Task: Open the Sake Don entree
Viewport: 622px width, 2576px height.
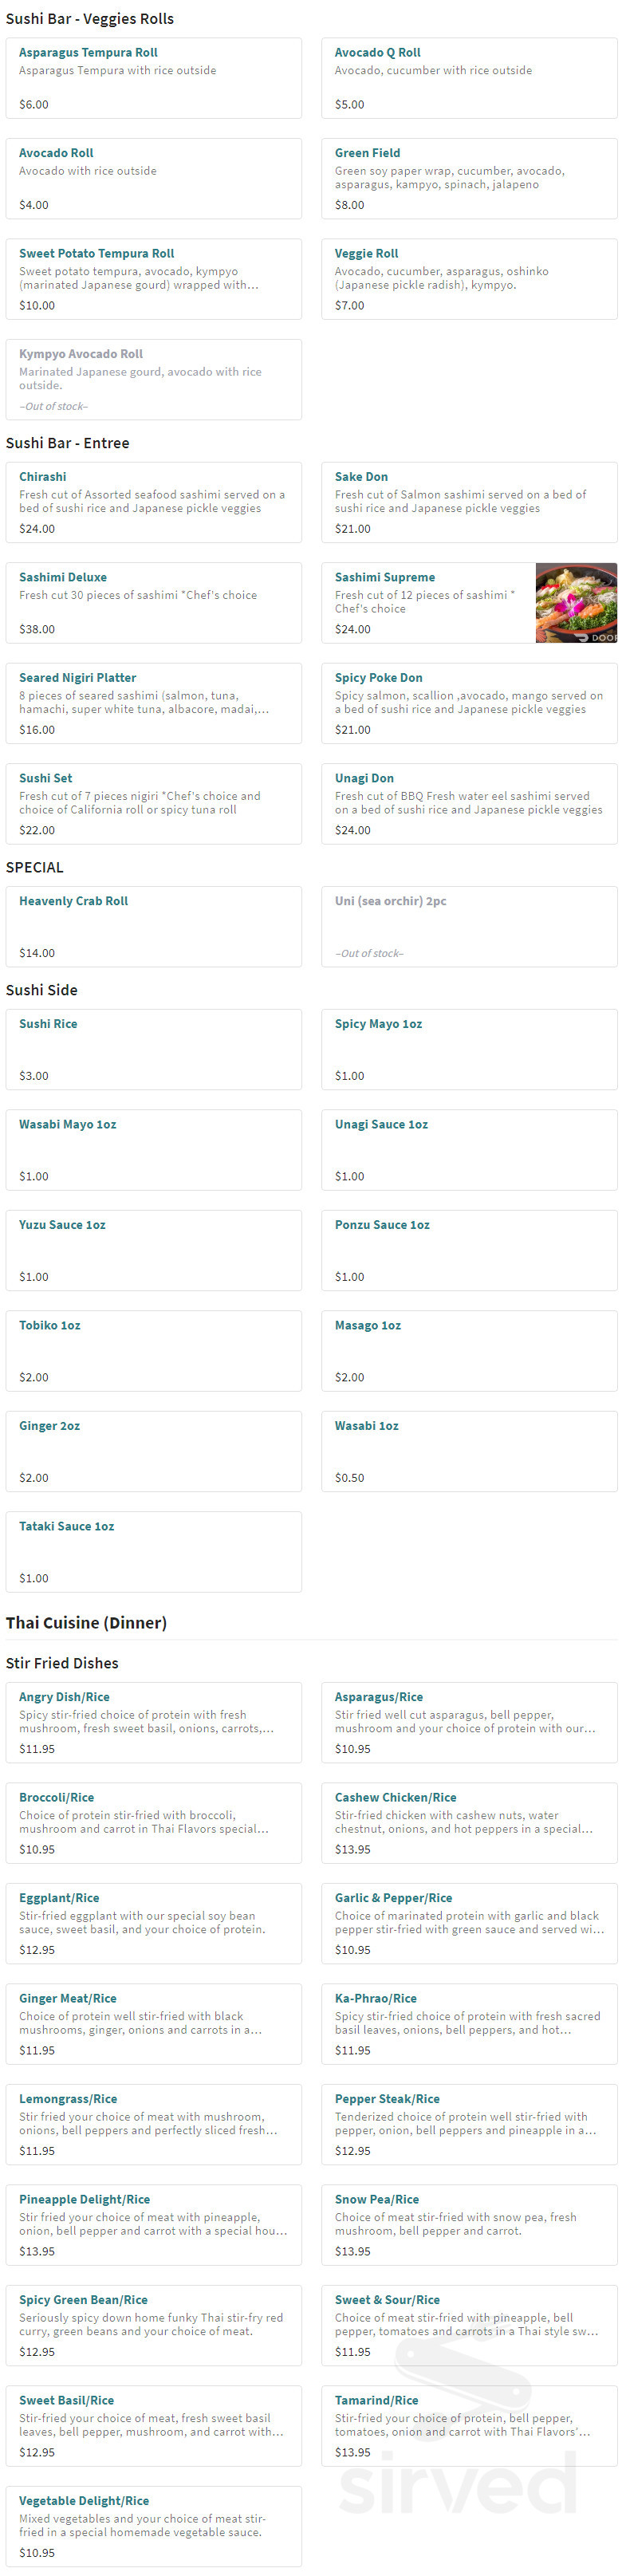Action: pos(468,502)
